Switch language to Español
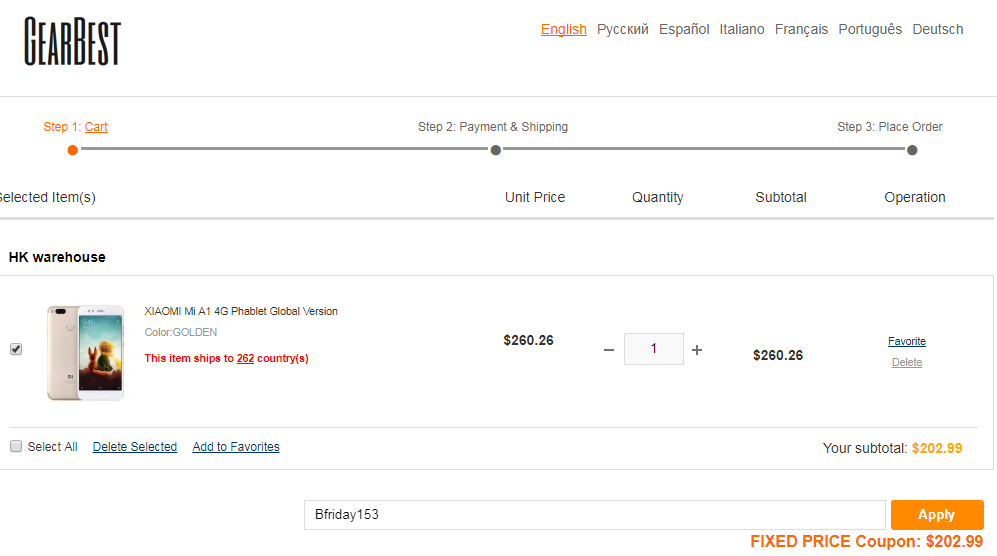997x556 pixels. [684, 29]
